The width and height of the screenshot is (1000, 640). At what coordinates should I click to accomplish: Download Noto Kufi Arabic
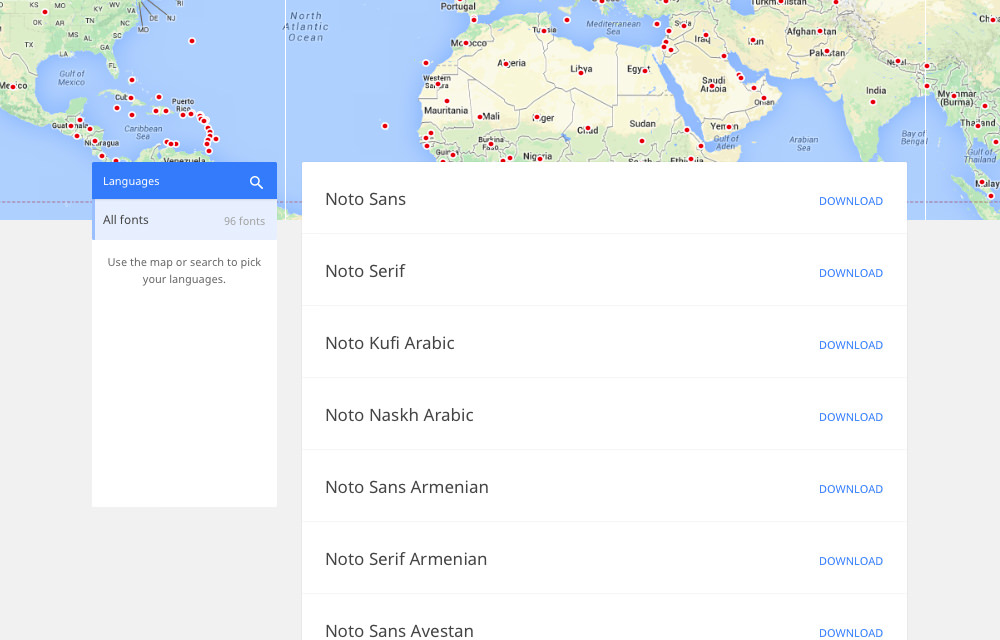pyautogui.click(x=851, y=345)
